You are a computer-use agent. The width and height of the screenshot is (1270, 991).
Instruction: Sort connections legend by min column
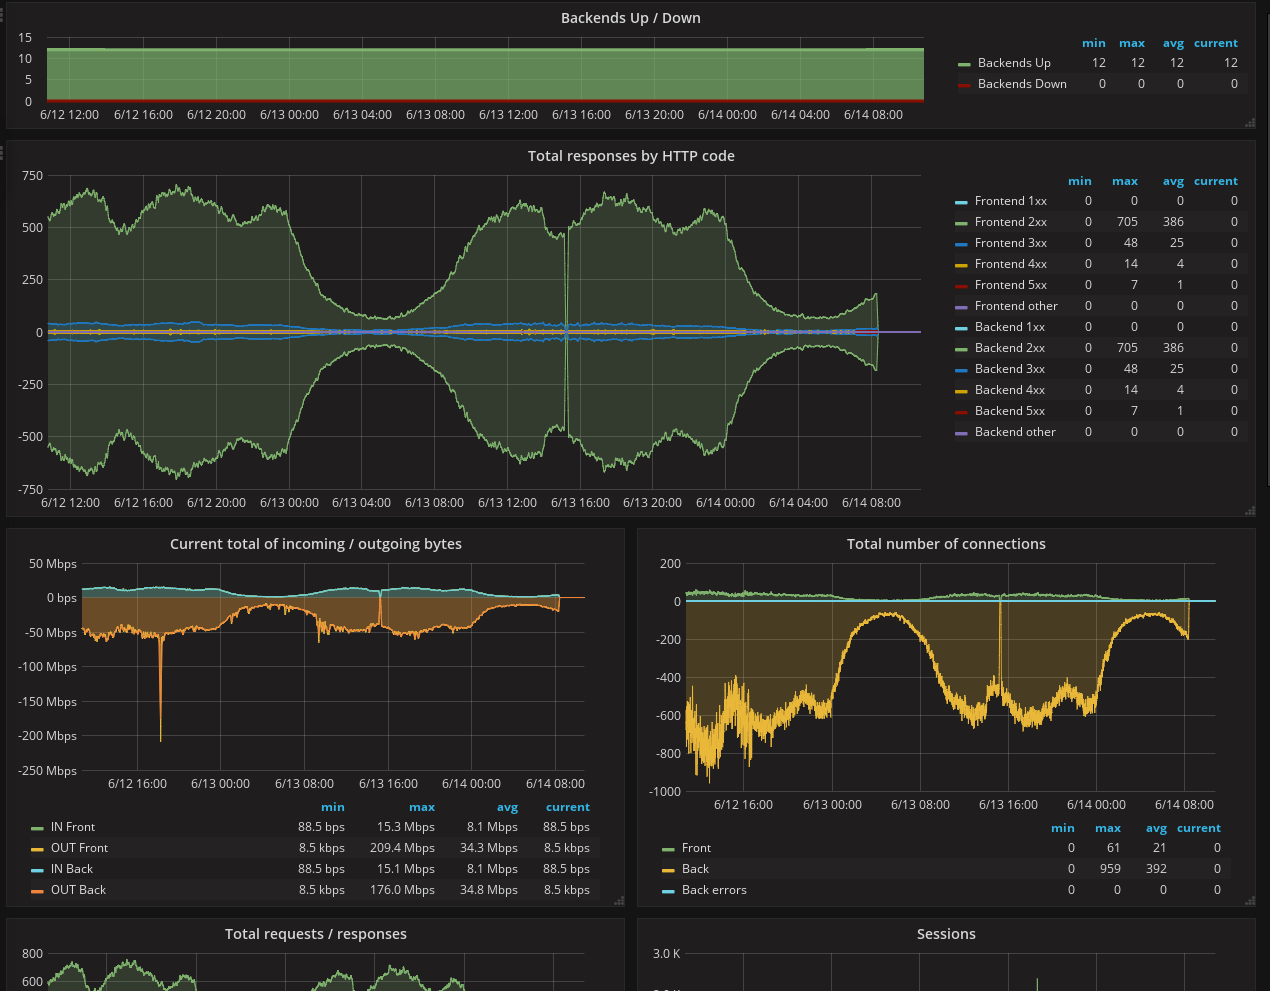pyautogui.click(x=1063, y=828)
